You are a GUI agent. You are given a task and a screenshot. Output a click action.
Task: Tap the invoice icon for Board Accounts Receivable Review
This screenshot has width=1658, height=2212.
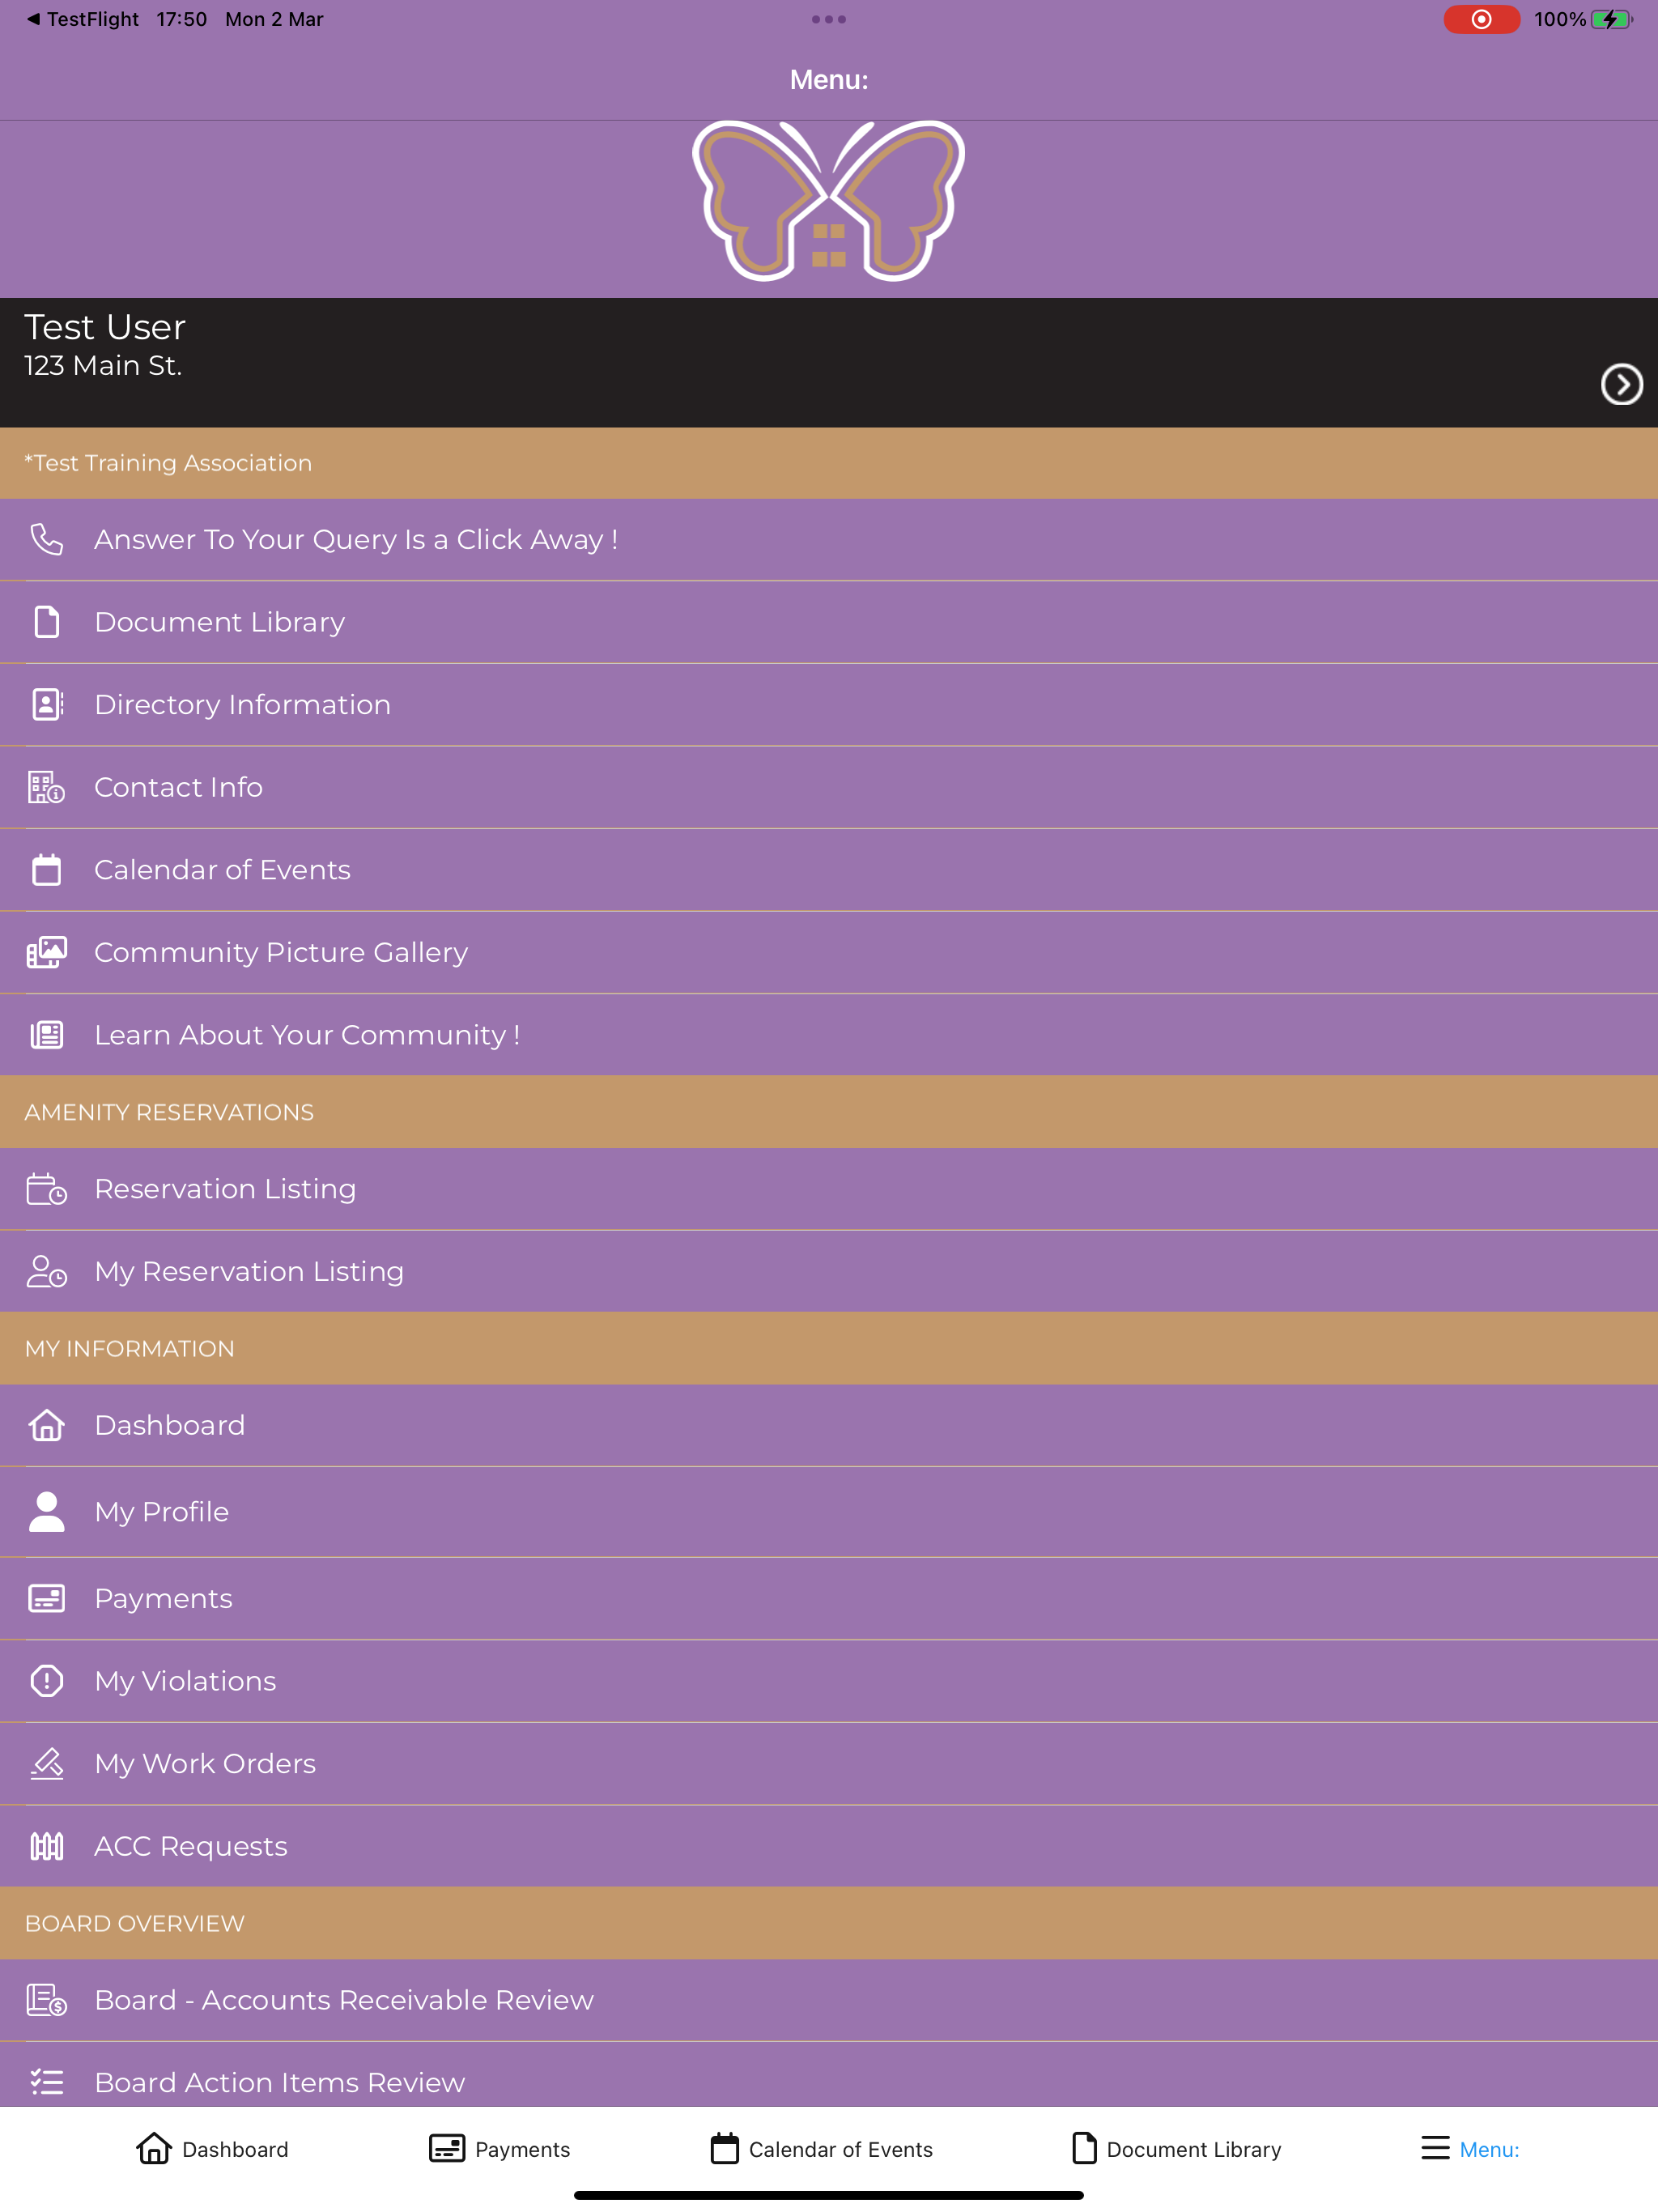(x=46, y=2000)
